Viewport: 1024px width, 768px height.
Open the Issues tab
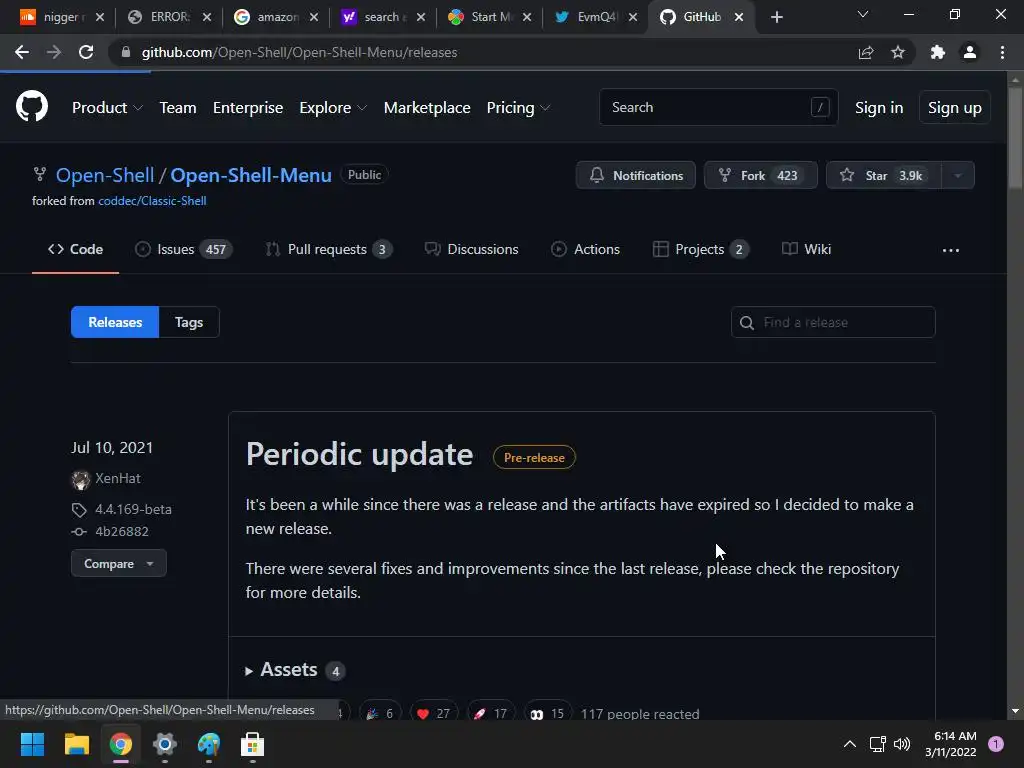click(x=184, y=249)
